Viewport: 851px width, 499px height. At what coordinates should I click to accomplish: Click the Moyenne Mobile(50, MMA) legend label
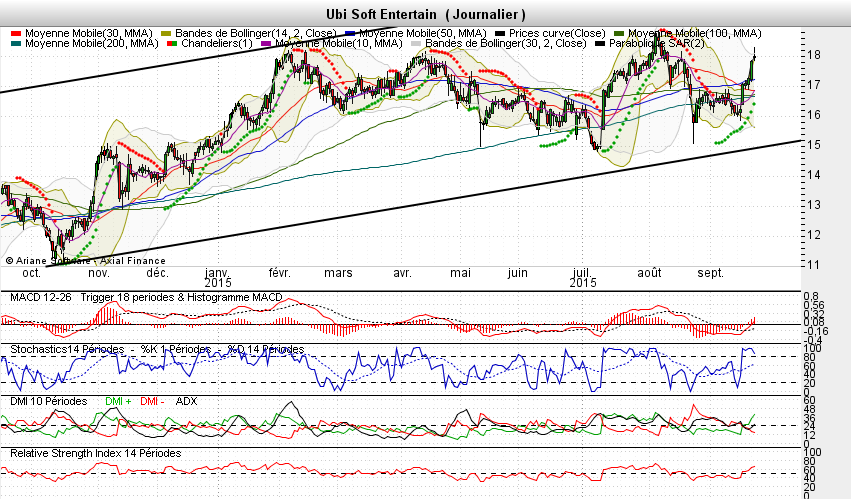(x=423, y=34)
